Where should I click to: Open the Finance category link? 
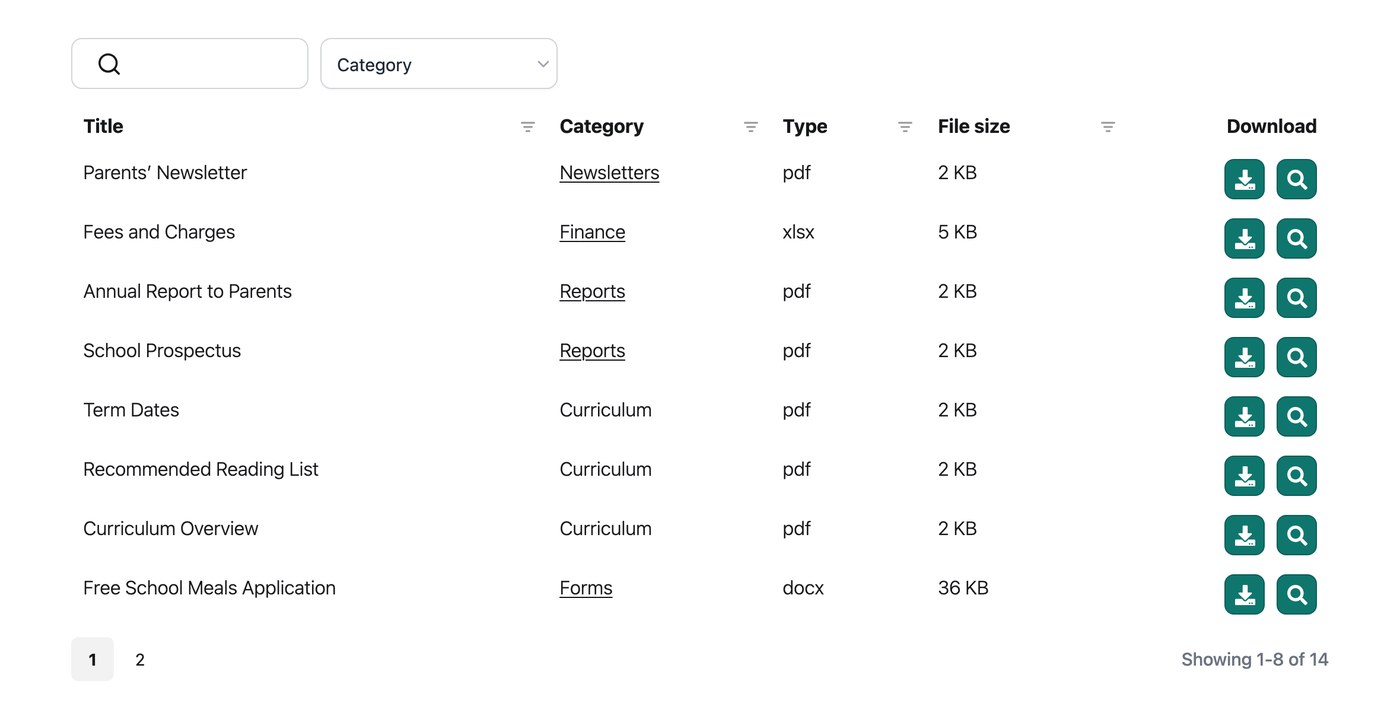tap(592, 232)
